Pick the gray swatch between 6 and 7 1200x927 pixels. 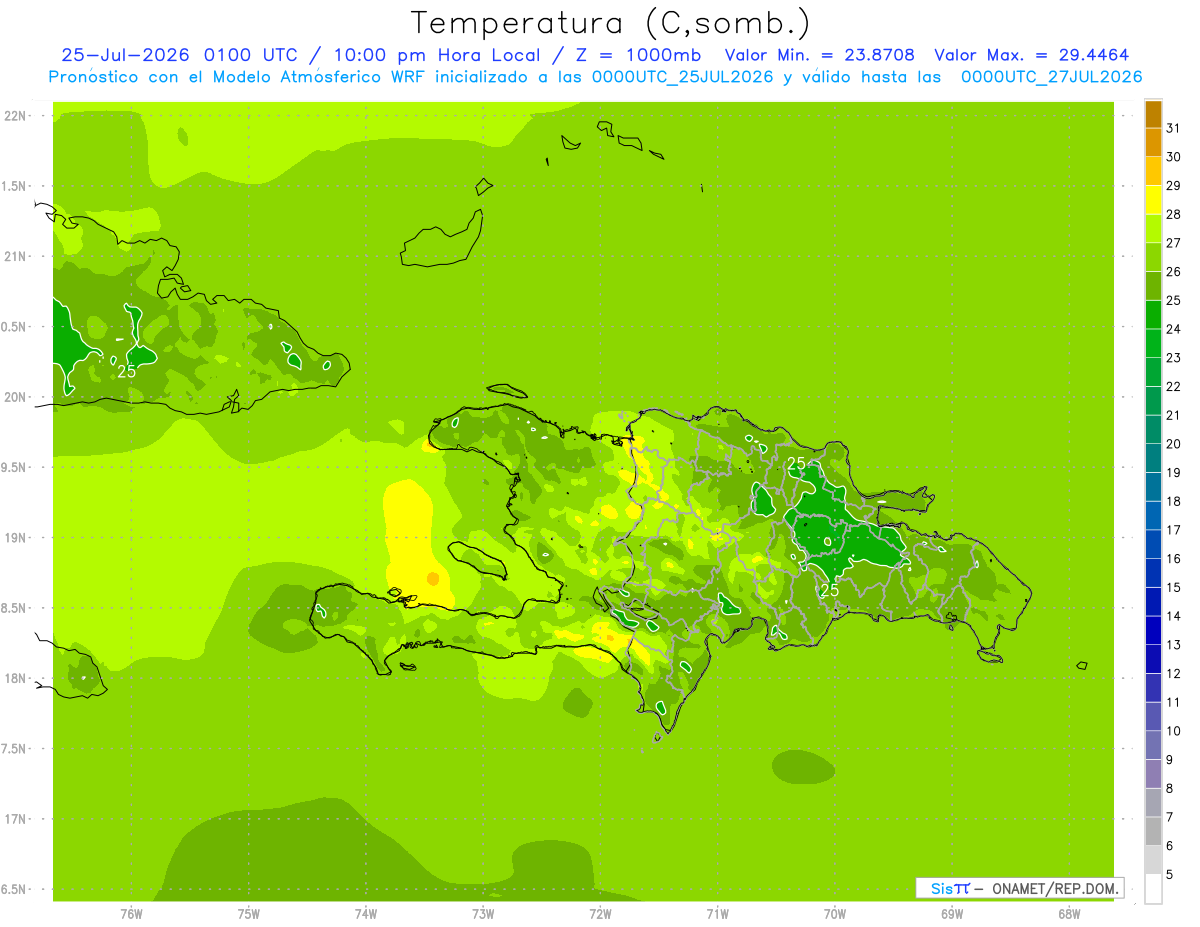1153,832
